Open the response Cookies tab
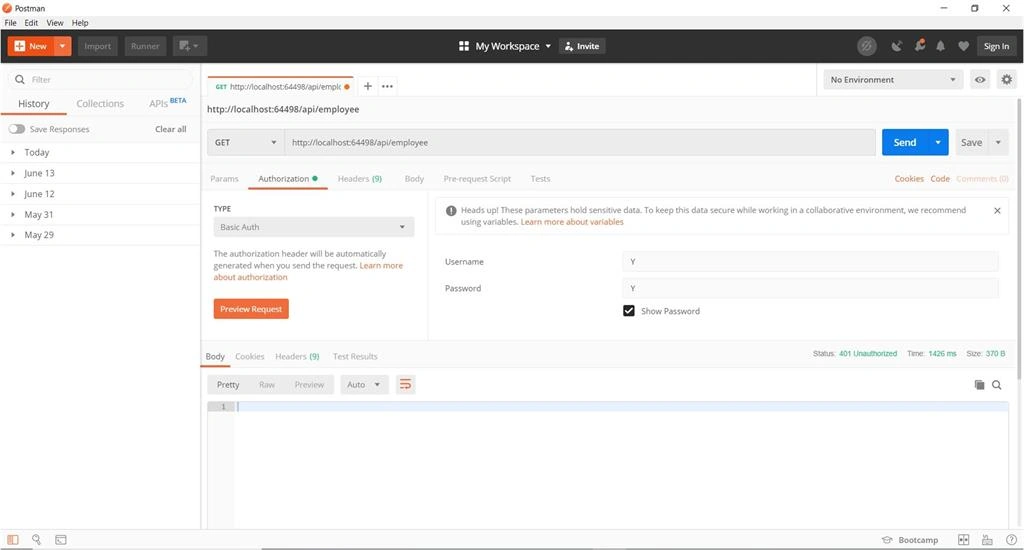The width and height of the screenshot is (1024, 550). tap(249, 357)
